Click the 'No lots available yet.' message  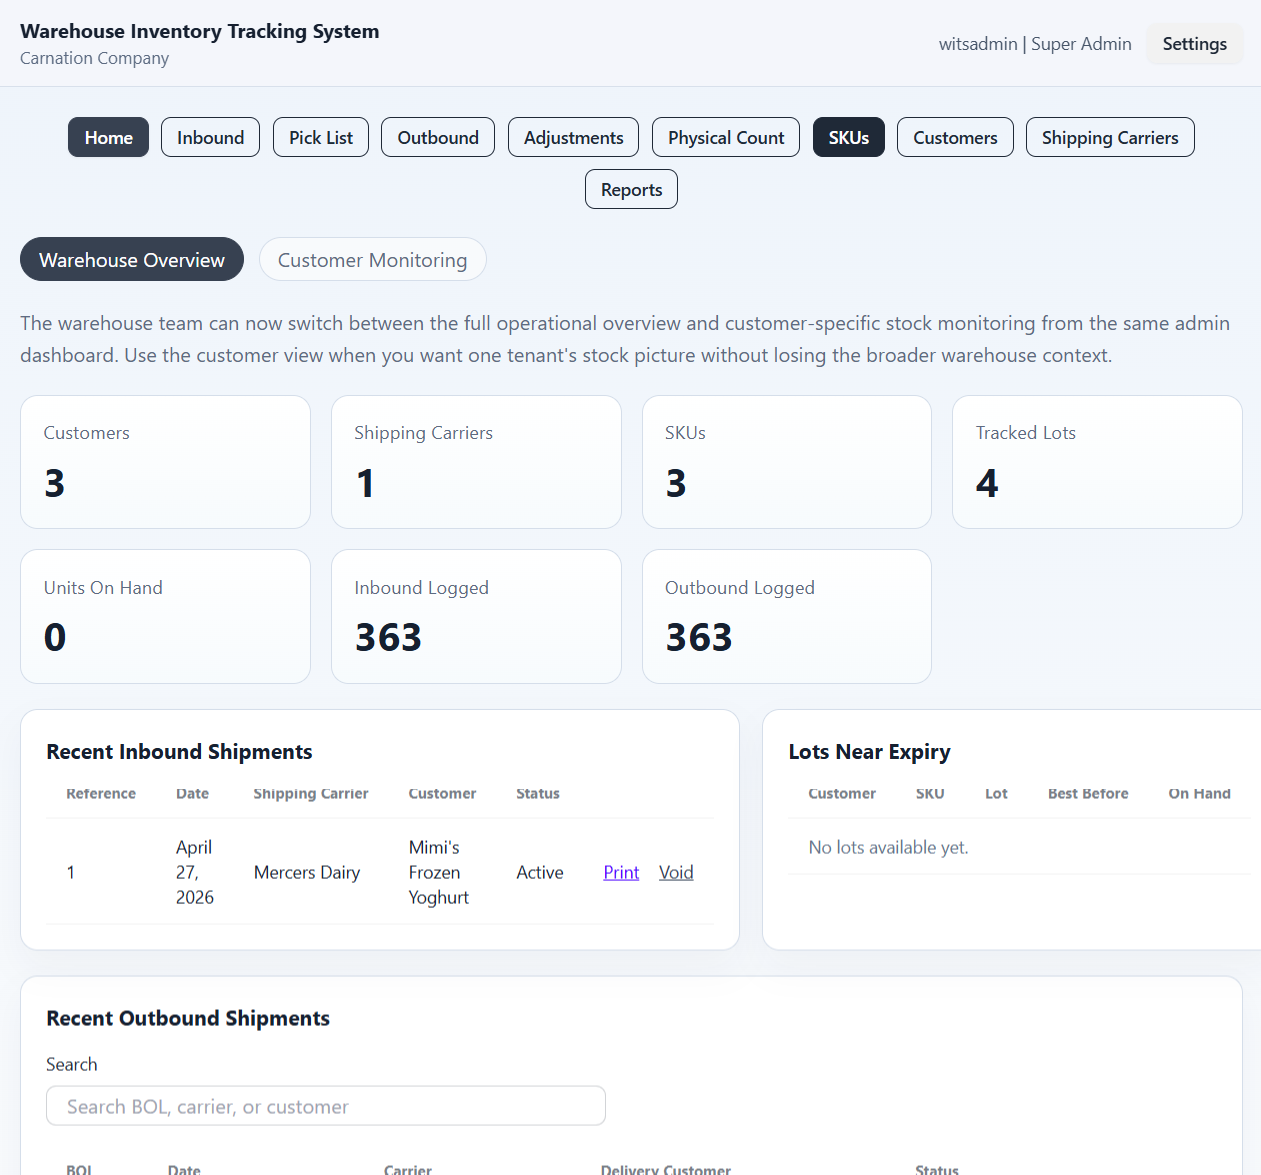(x=888, y=847)
